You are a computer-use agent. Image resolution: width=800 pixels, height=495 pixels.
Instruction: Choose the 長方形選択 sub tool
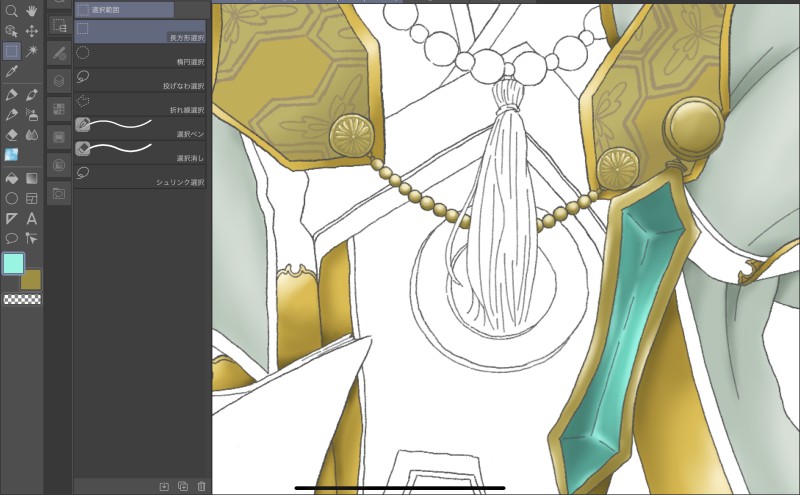click(140, 32)
